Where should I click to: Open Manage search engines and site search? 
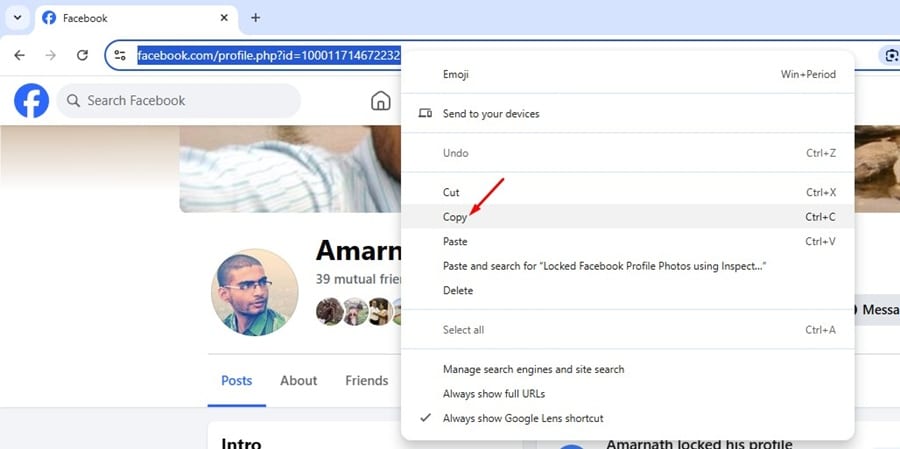[x=627, y=369]
